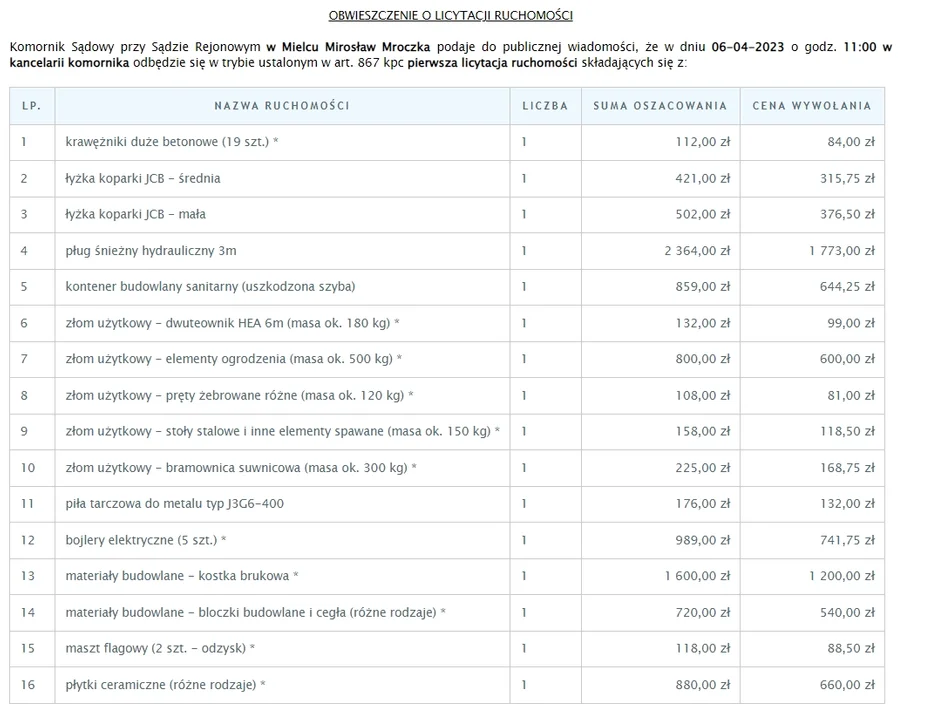Click starting price 1 200,00 zł
Screen dimensions: 929x720
coord(842,576)
